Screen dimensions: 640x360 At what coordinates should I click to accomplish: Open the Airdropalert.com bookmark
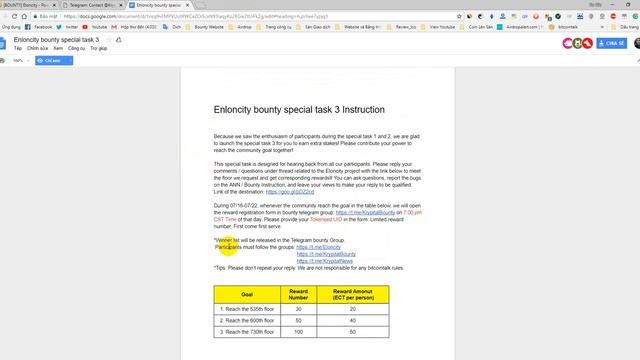click(x=520, y=27)
